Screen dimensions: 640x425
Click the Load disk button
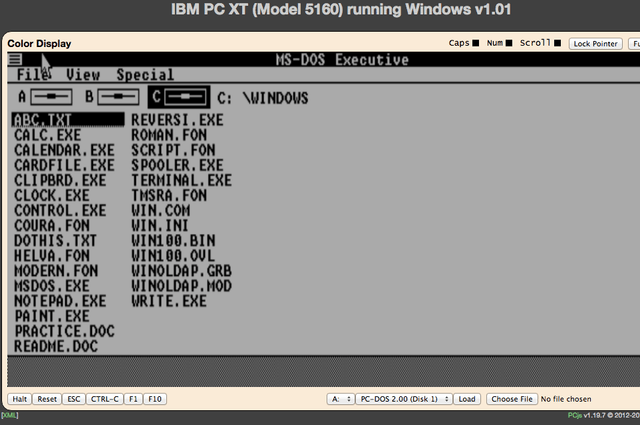[x=467, y=399]
